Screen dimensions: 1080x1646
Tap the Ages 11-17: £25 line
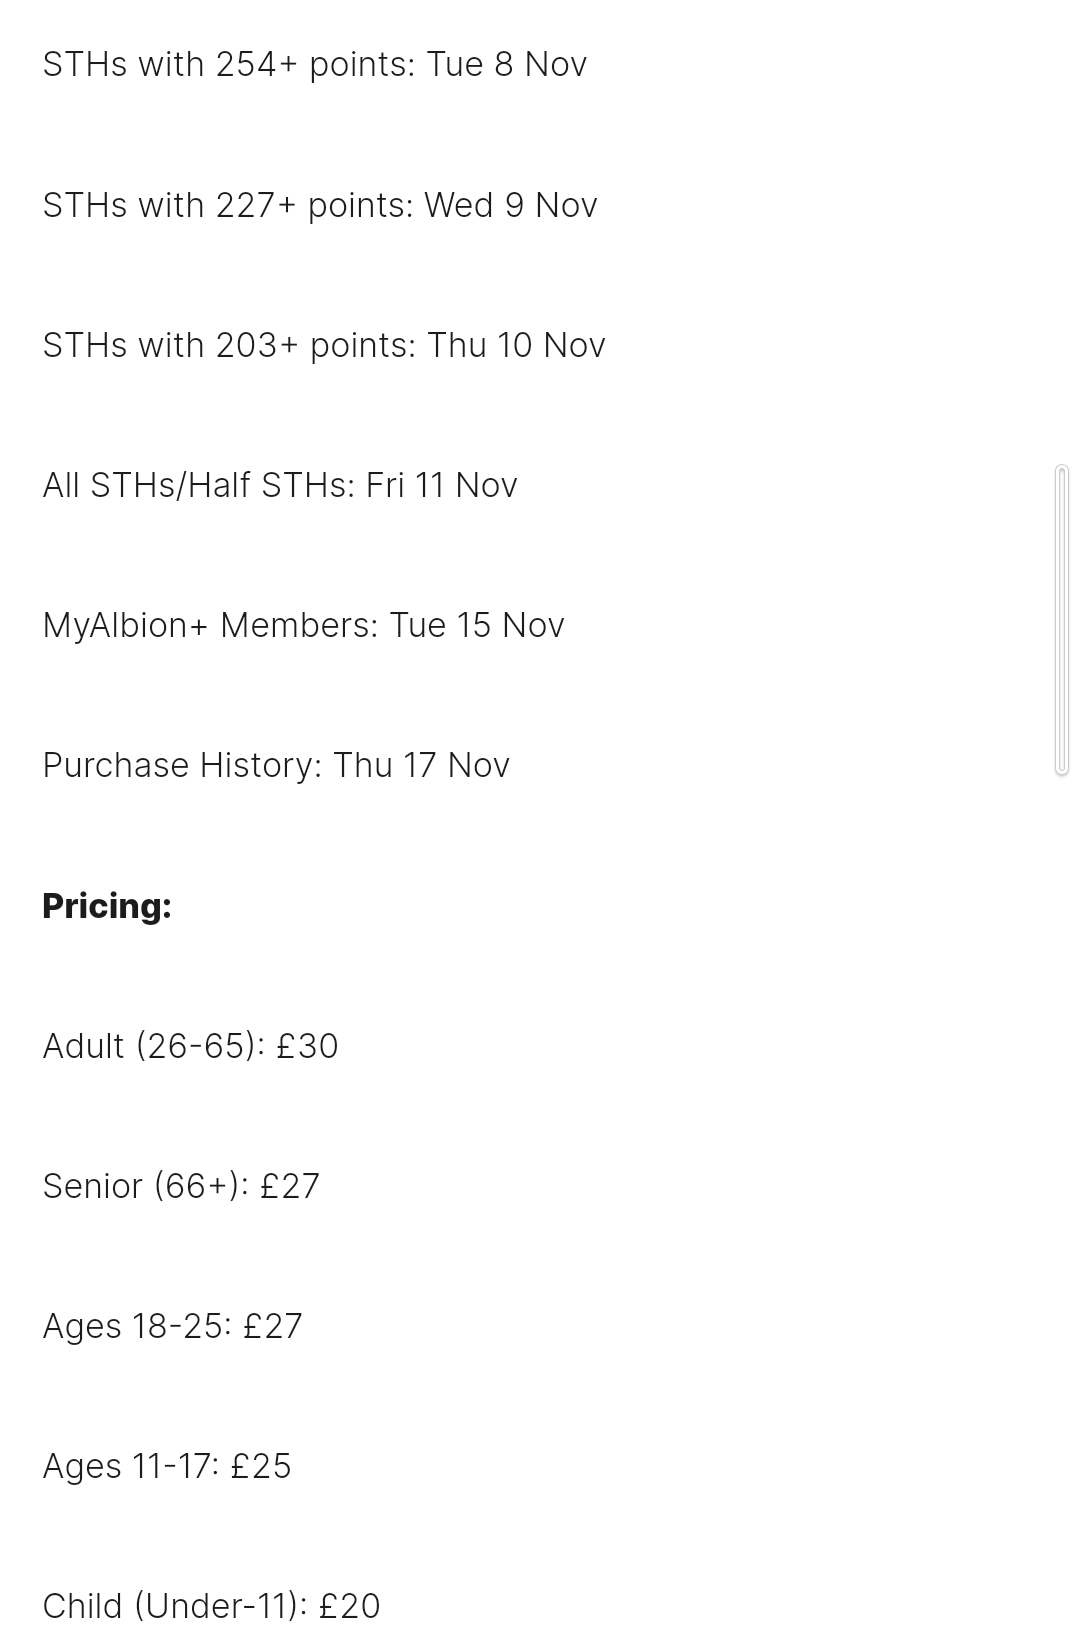click(x=167, y=1466)
